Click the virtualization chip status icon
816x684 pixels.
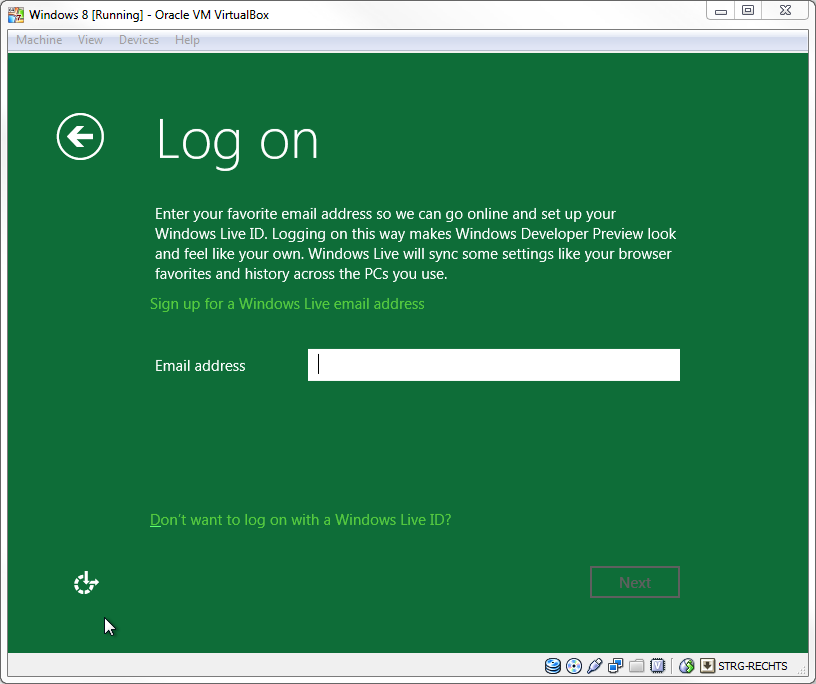658,666
